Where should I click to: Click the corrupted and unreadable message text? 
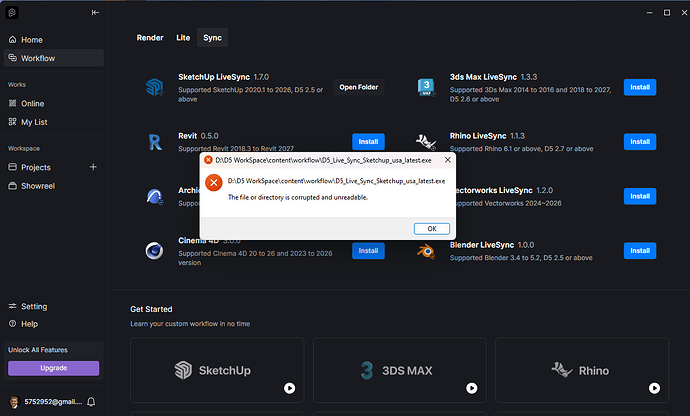(x=297, y=198)
